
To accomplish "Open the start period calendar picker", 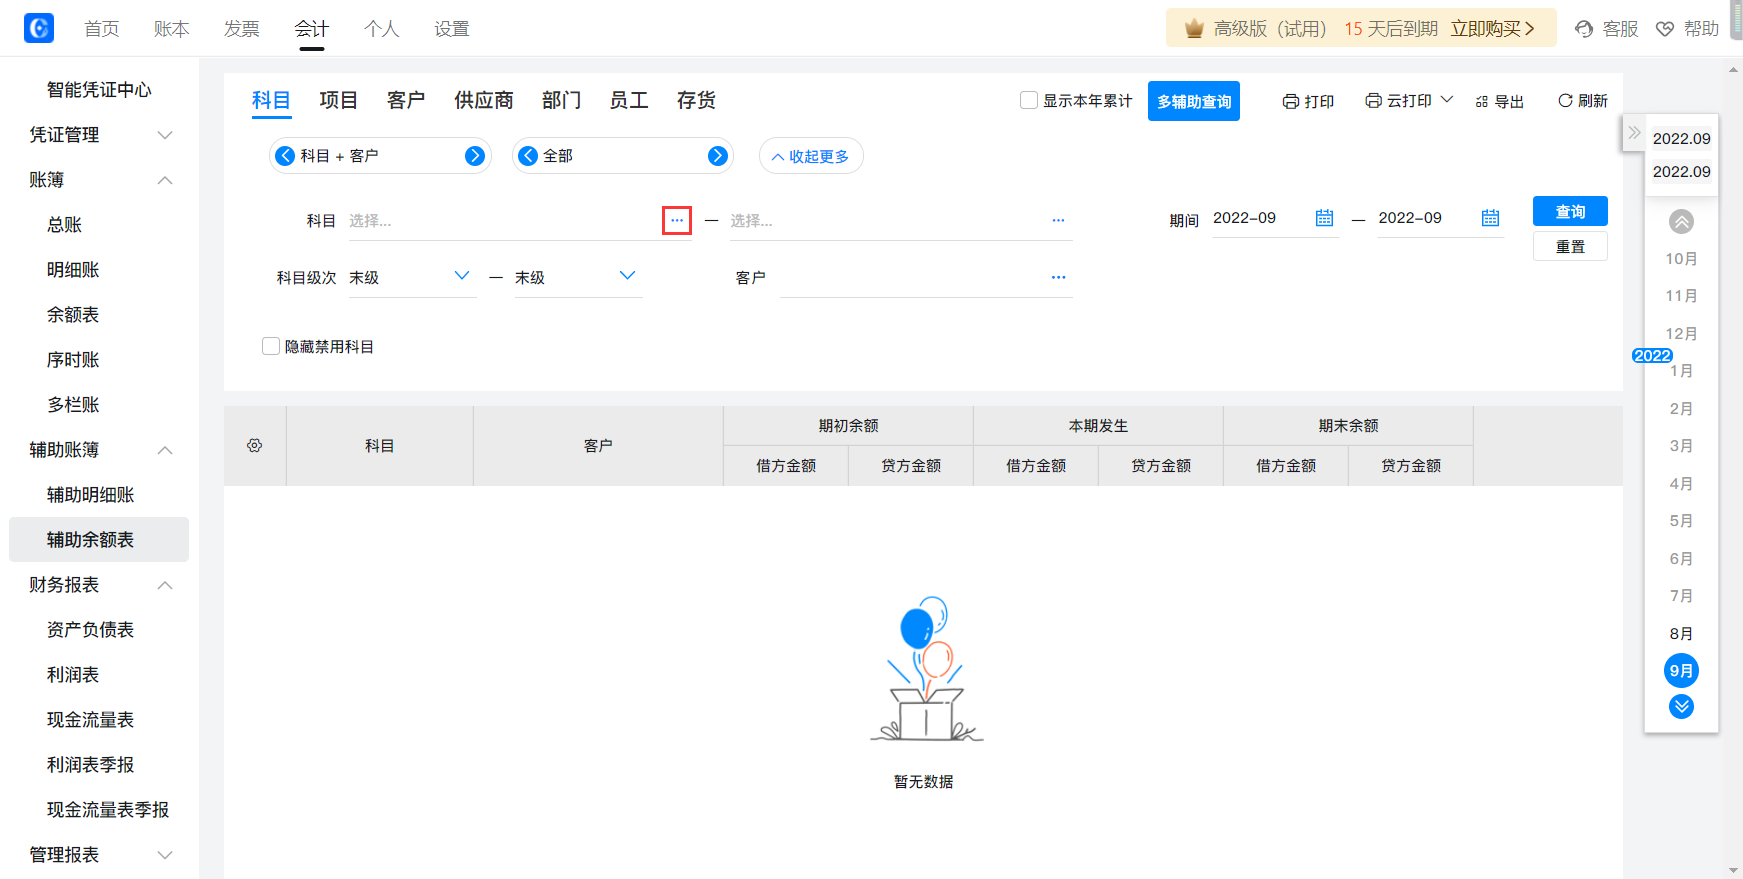I will (x=1324, y=218).
